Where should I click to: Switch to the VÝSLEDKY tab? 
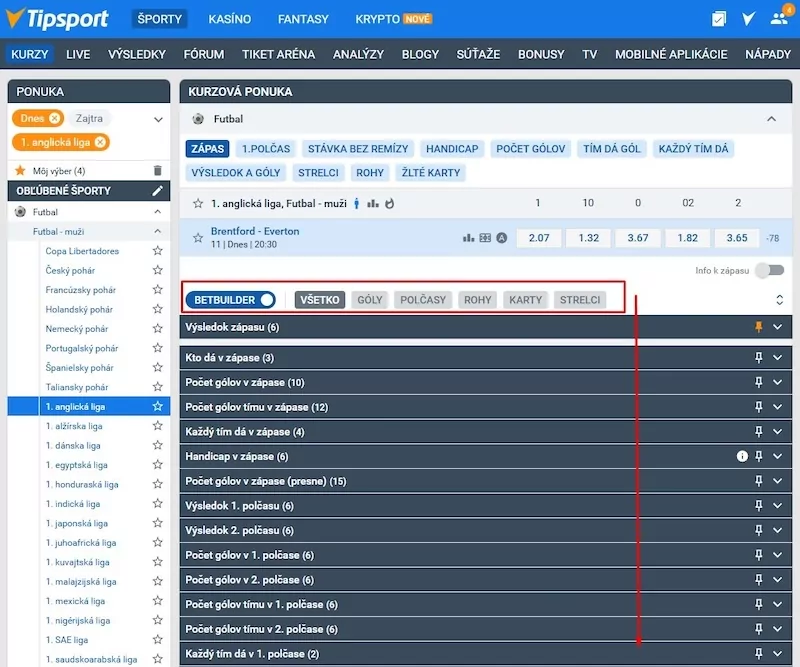pyautogui.click(x=137, y=54)
